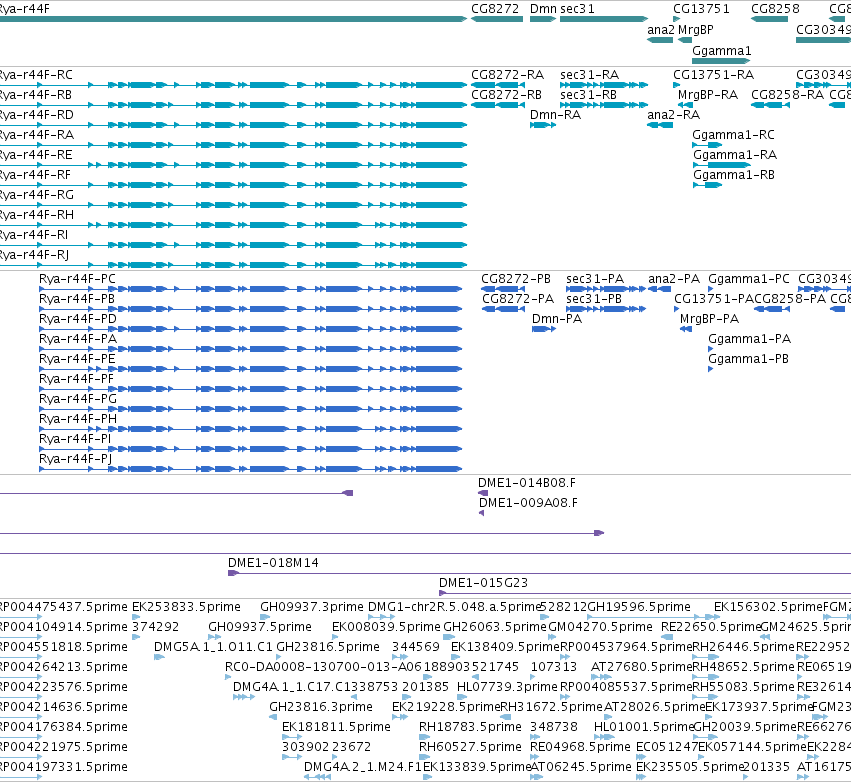
Task: Click the sec31-PA protein label
Action: point(595,279)
